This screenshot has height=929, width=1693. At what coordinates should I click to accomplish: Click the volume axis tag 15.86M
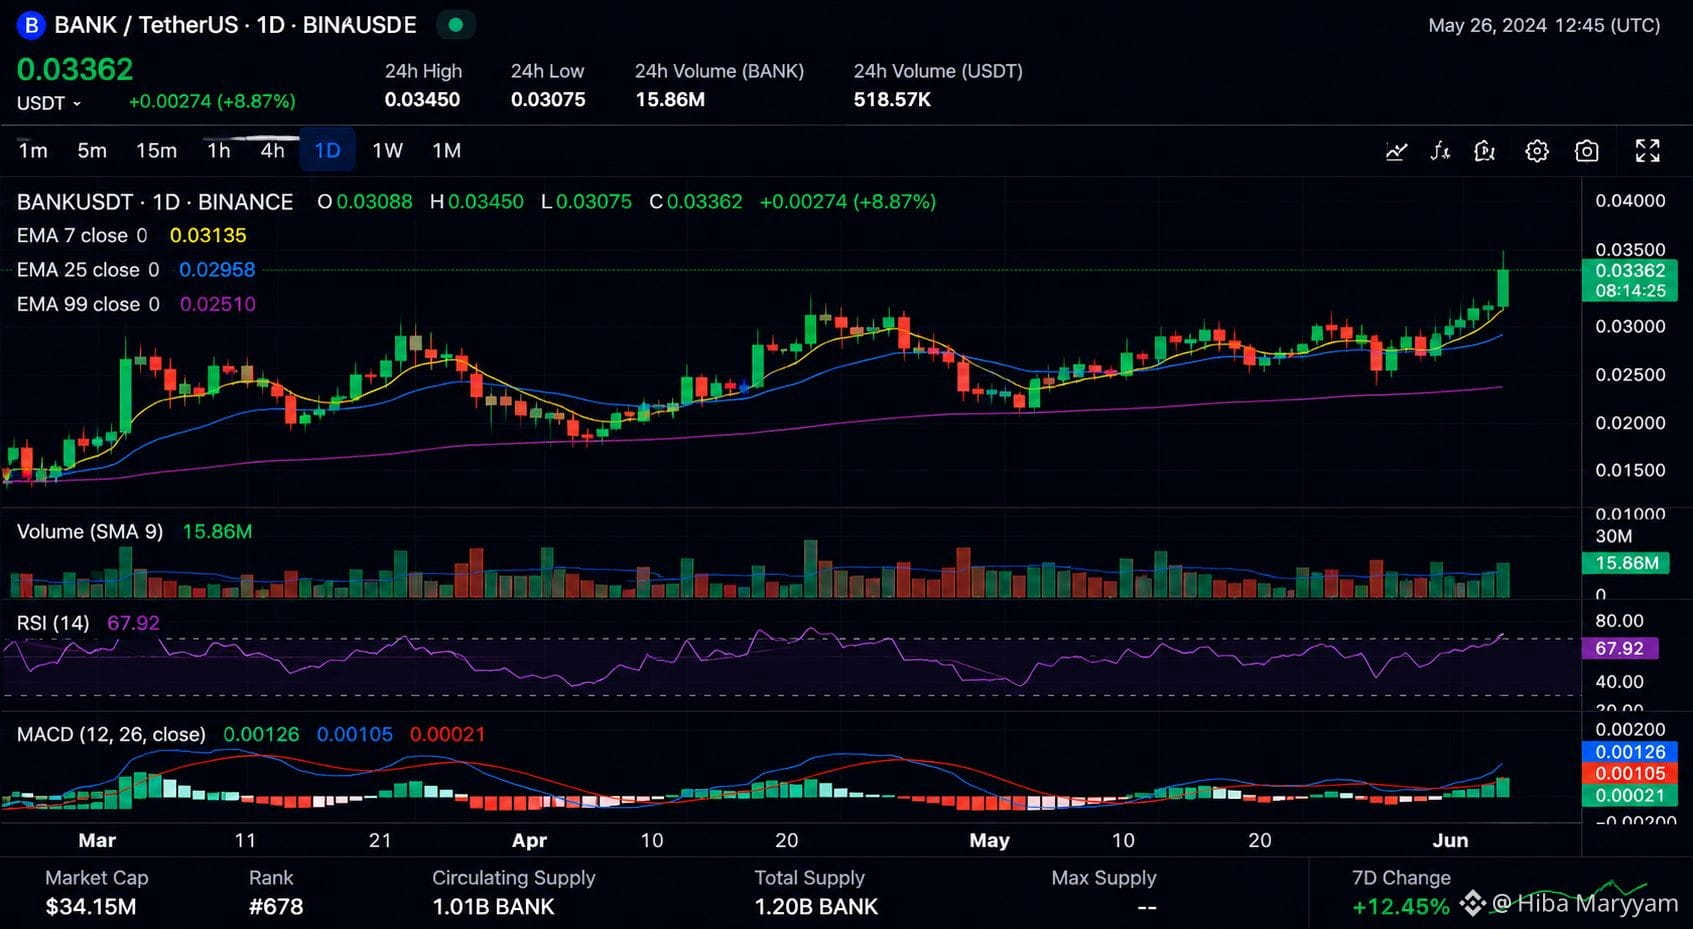1626,563
